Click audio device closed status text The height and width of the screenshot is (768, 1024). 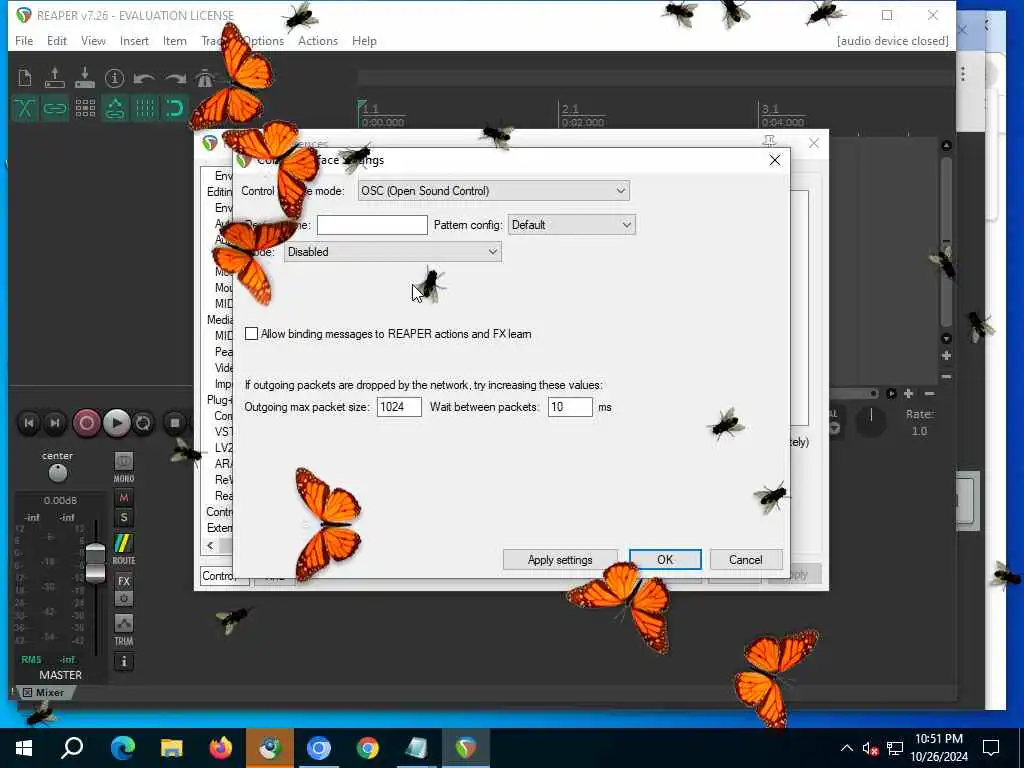point(892,40)
